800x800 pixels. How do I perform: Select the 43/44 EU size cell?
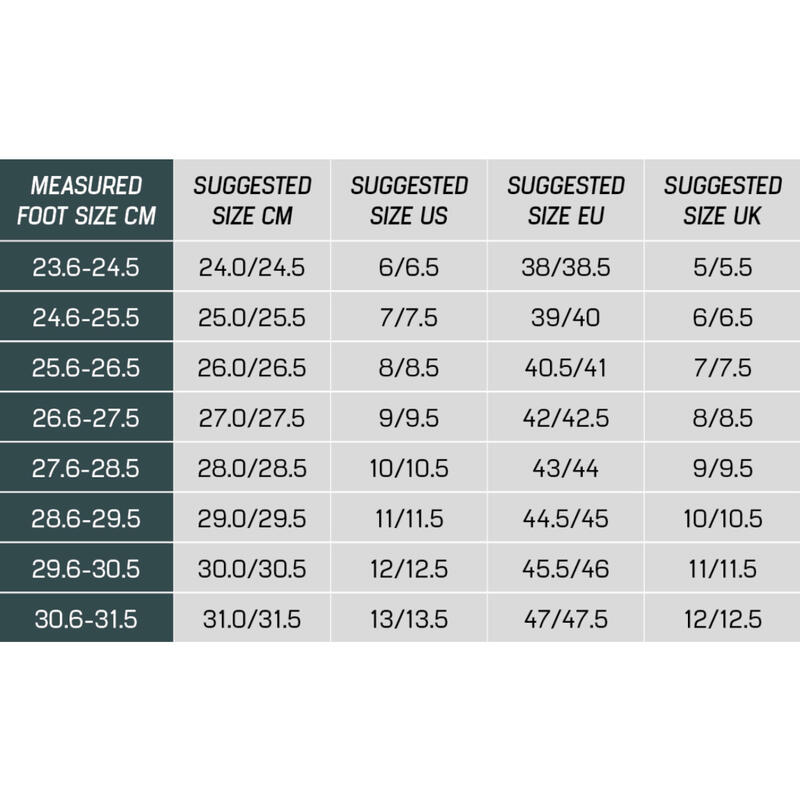[x=565, y=467]
